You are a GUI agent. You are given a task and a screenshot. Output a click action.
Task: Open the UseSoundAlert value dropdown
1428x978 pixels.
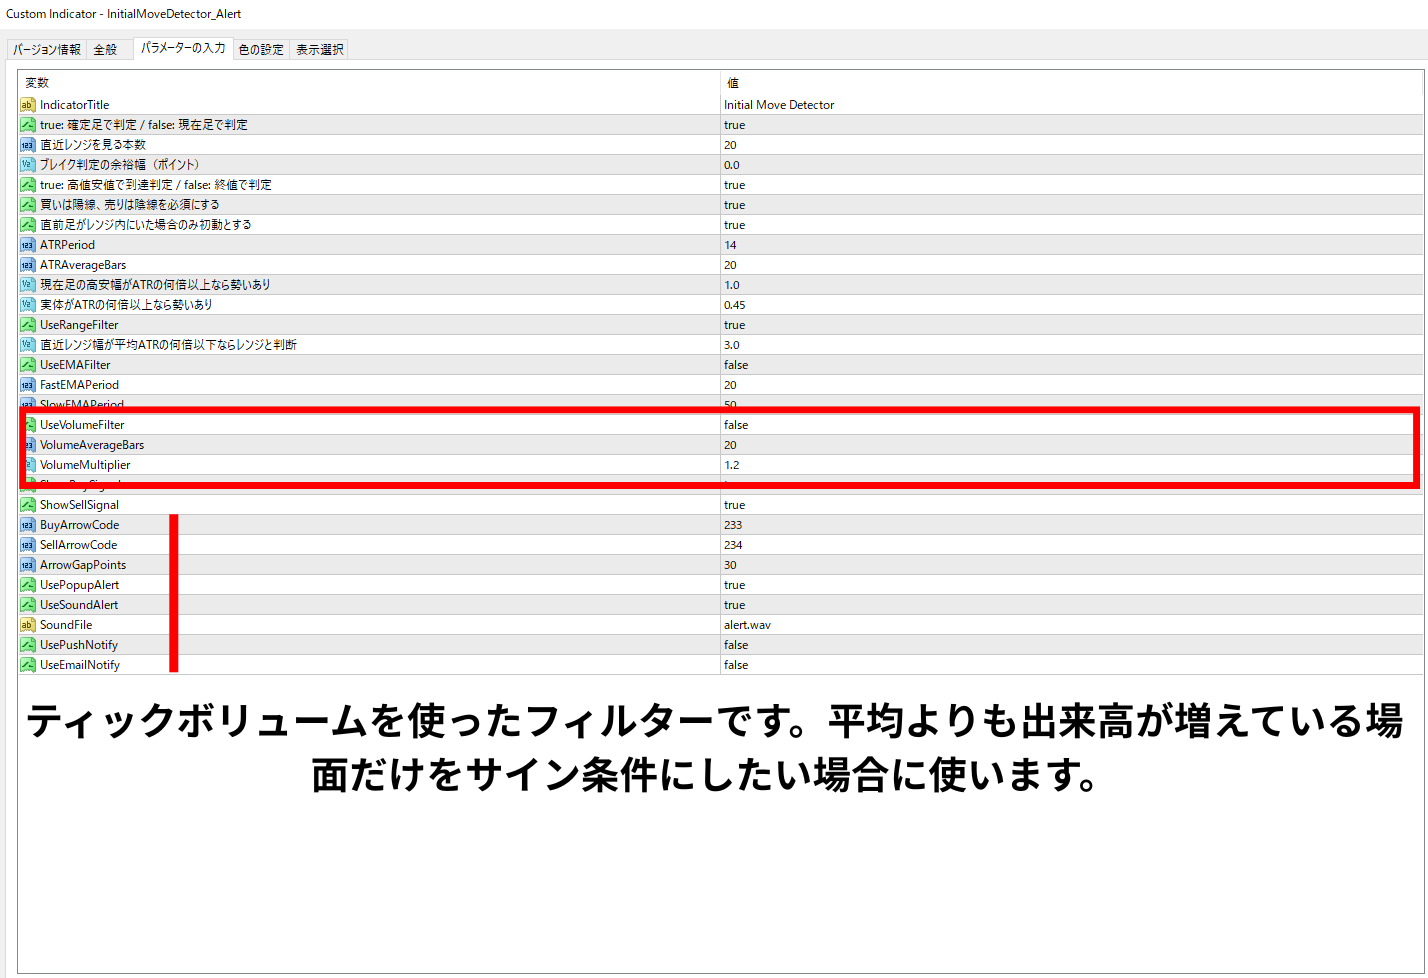pyautogui.click(x=735, y=605)
